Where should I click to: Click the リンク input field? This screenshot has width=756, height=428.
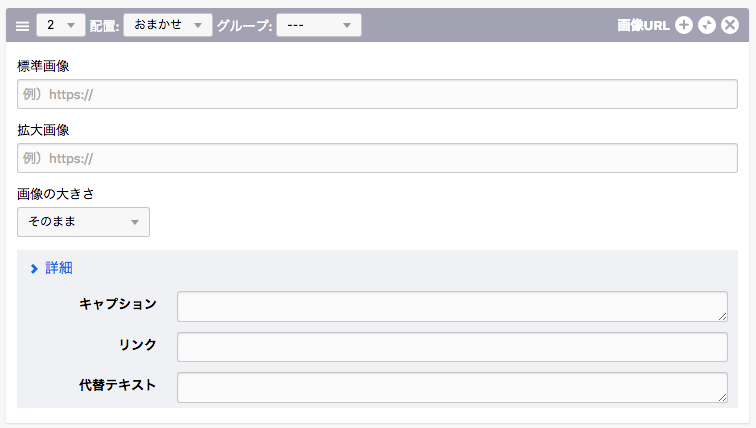(451, 347)
